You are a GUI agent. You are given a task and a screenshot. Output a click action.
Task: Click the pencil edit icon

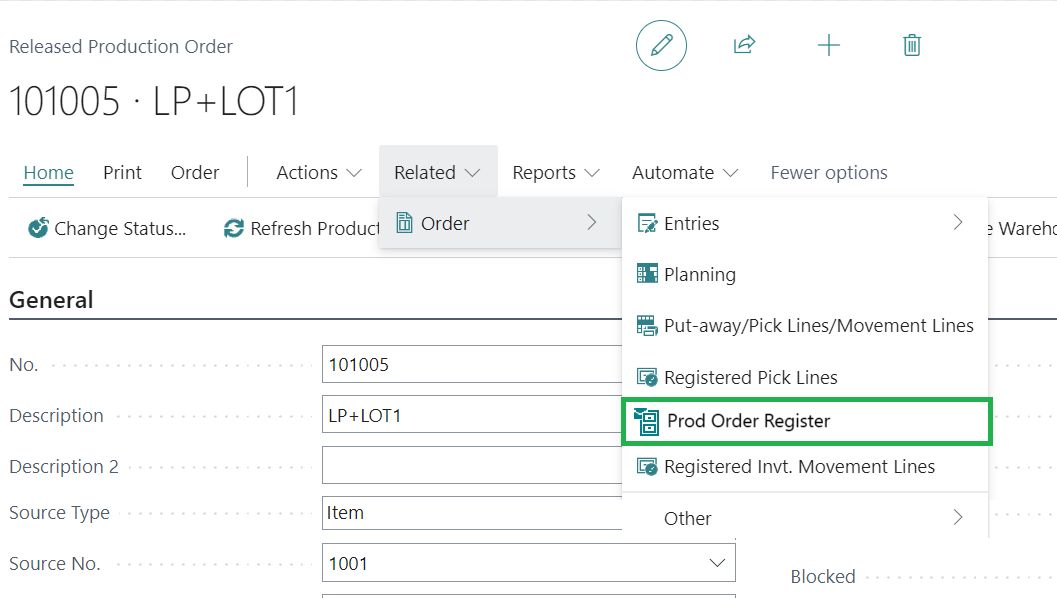click(x=661, y=45)
